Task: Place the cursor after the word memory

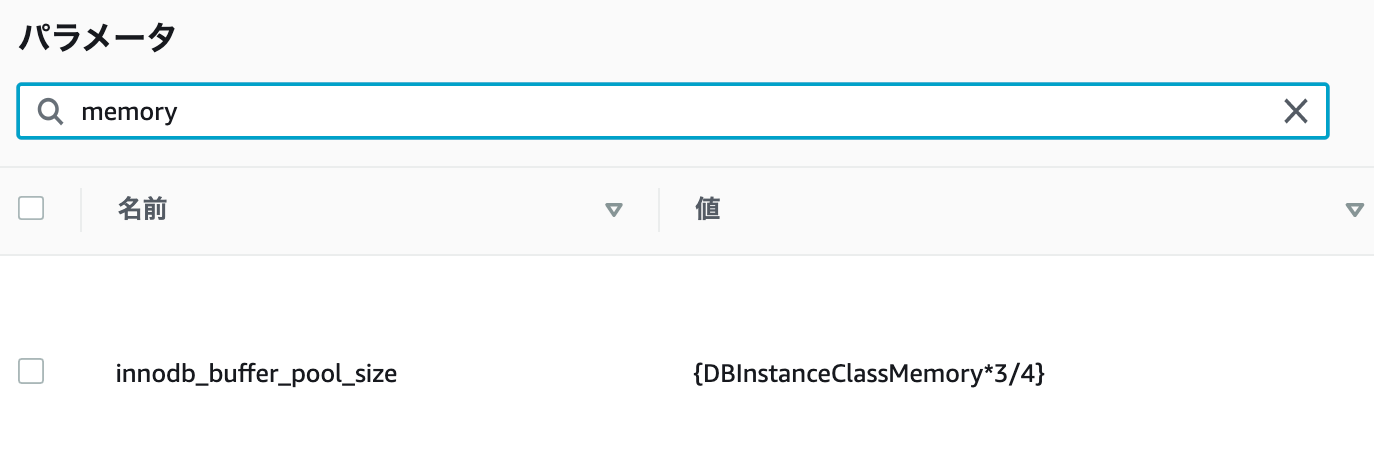Action: click(x=179, y=111)
